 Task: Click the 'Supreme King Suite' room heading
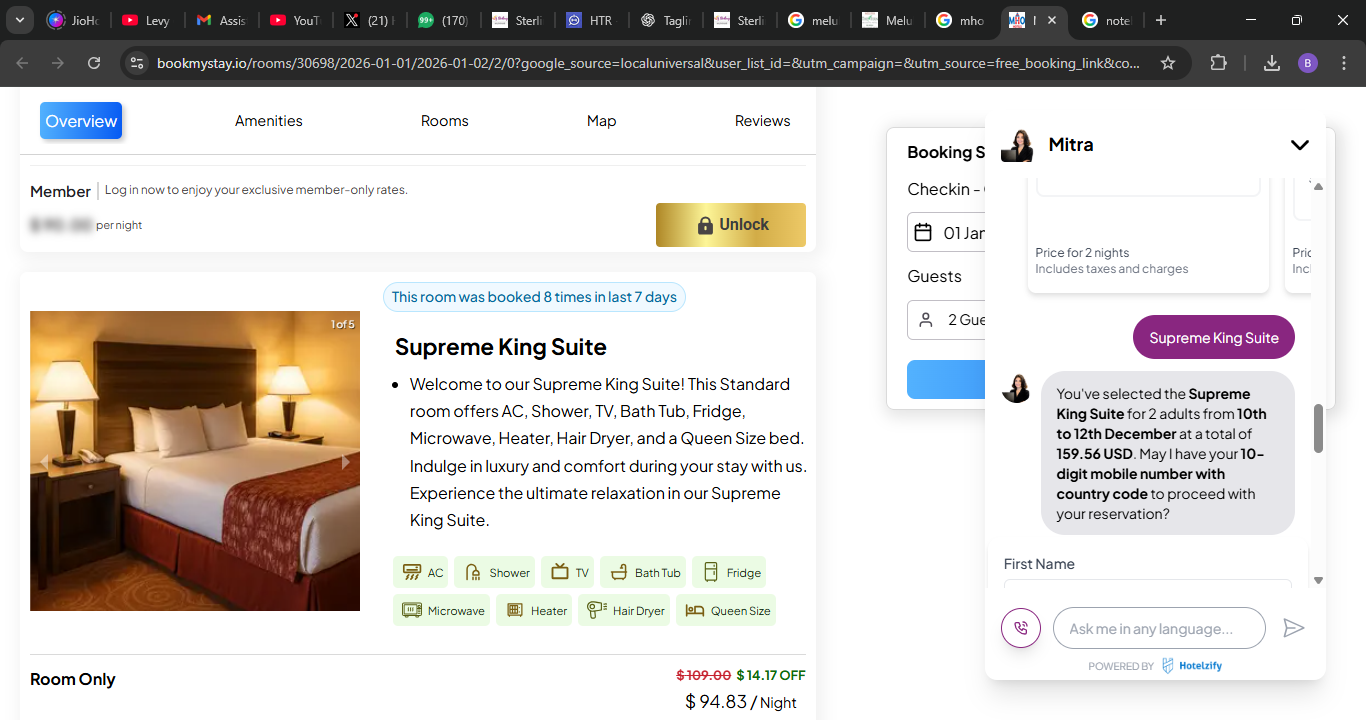coord(501,347)
